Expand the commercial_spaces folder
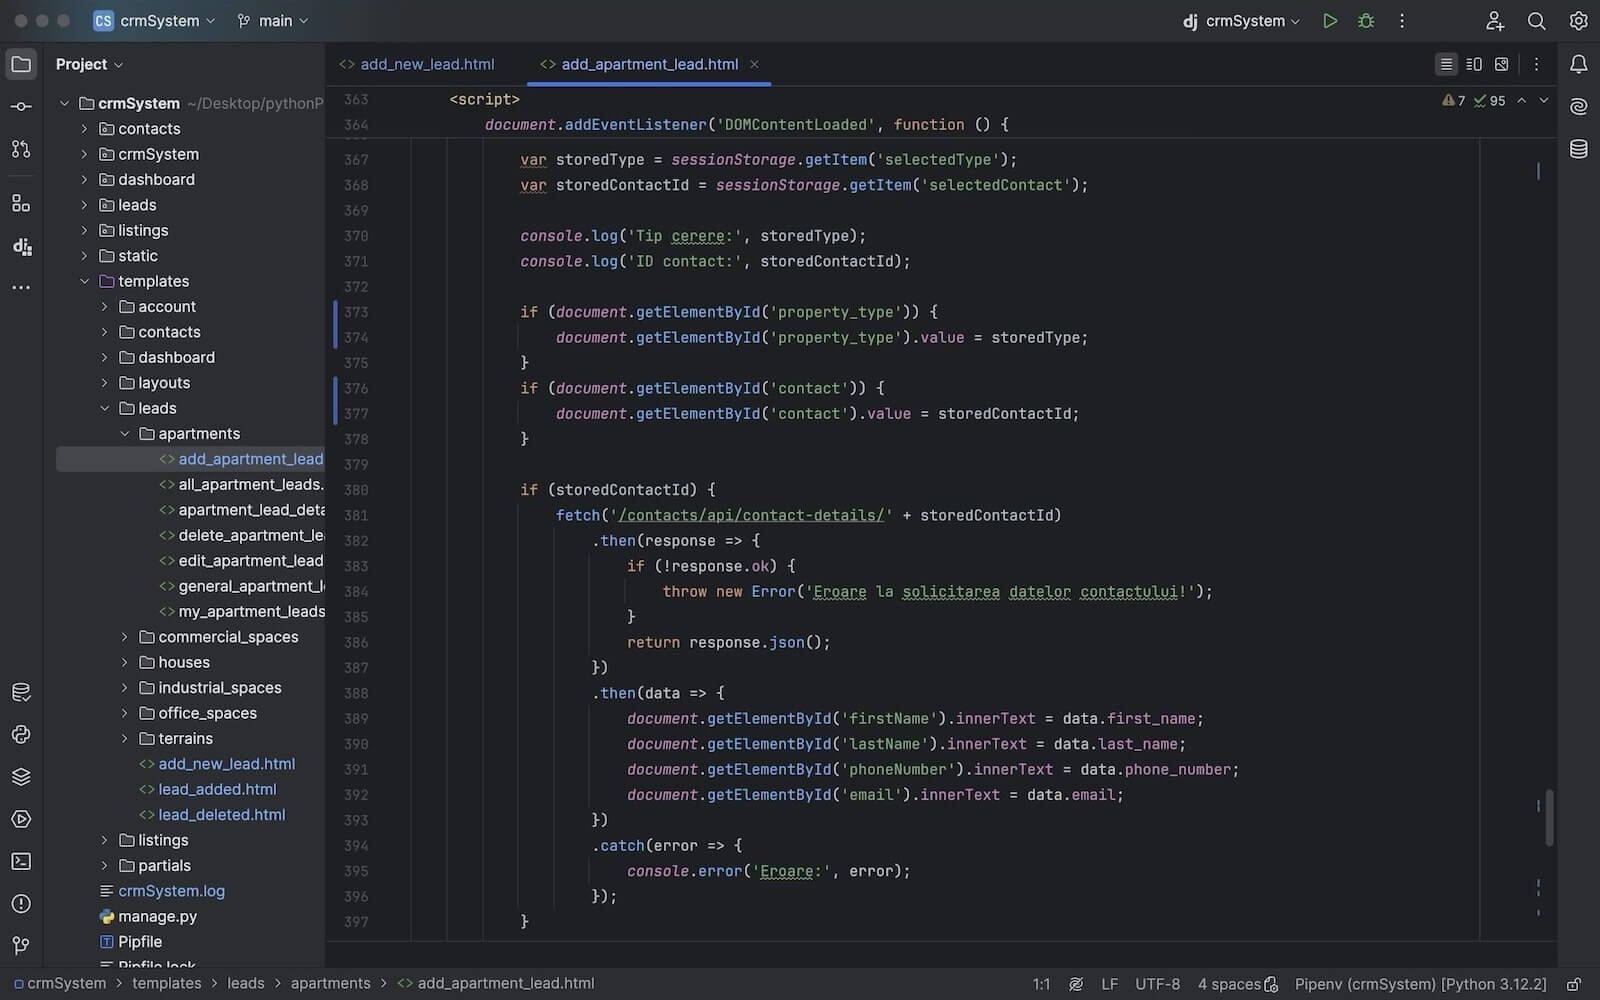The height and width of the screenshot is (1000, 1600). [x=125, y=637]
